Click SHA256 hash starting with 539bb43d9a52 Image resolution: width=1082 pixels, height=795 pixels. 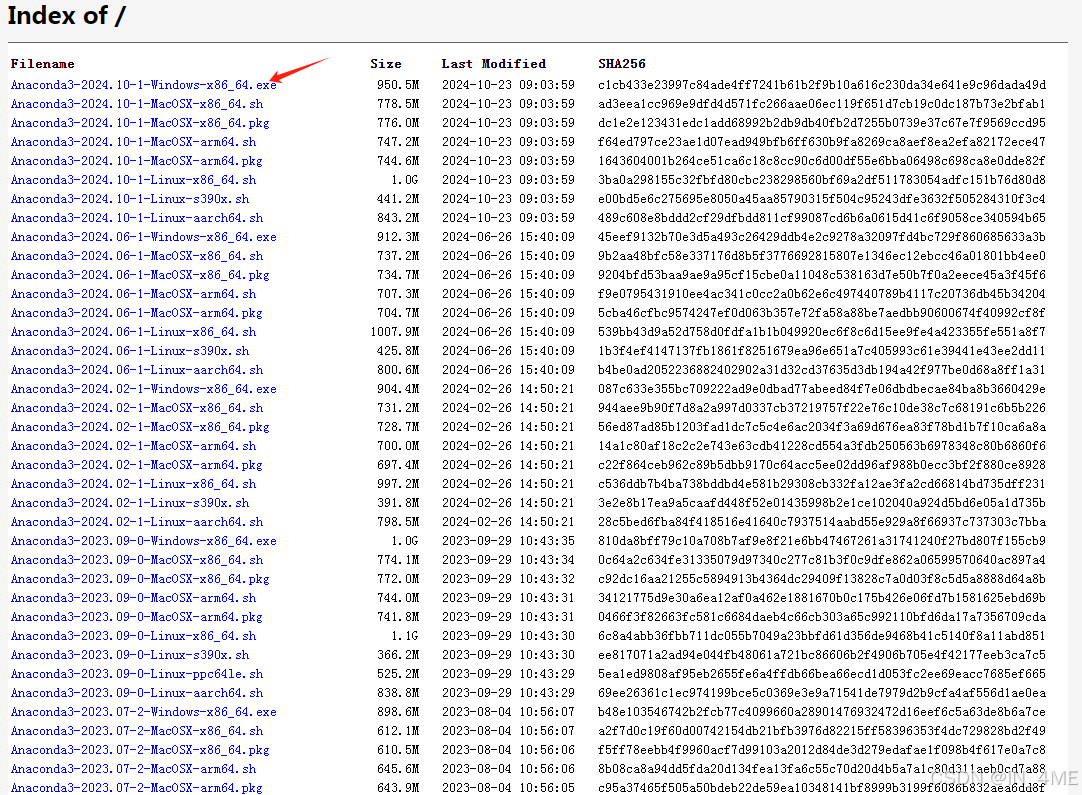822,332
